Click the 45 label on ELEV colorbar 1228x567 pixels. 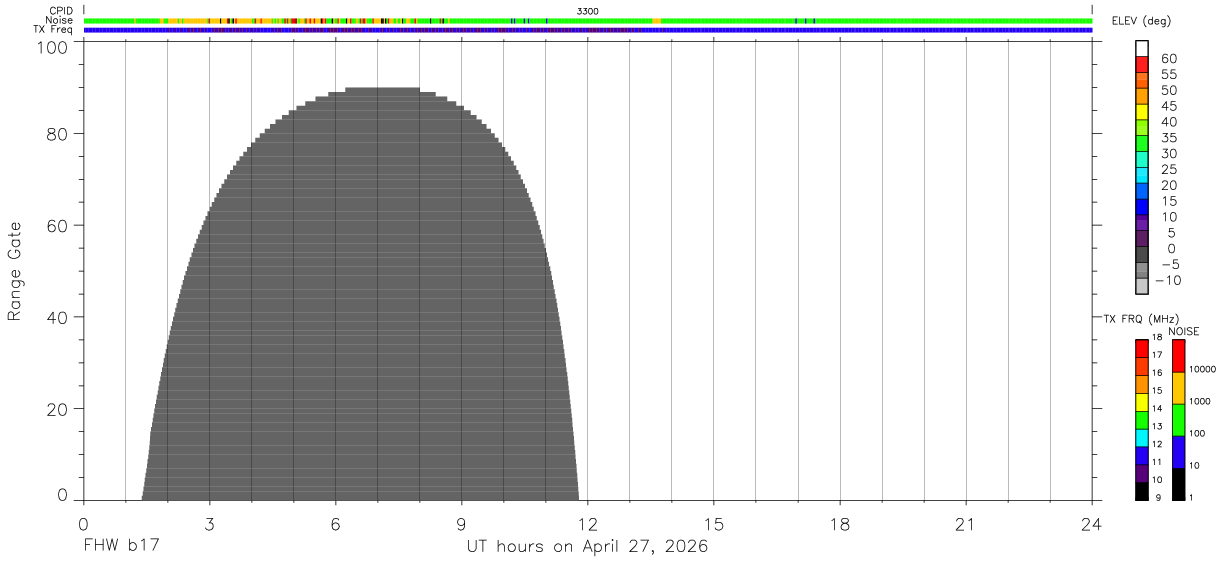click(1170, 106)
